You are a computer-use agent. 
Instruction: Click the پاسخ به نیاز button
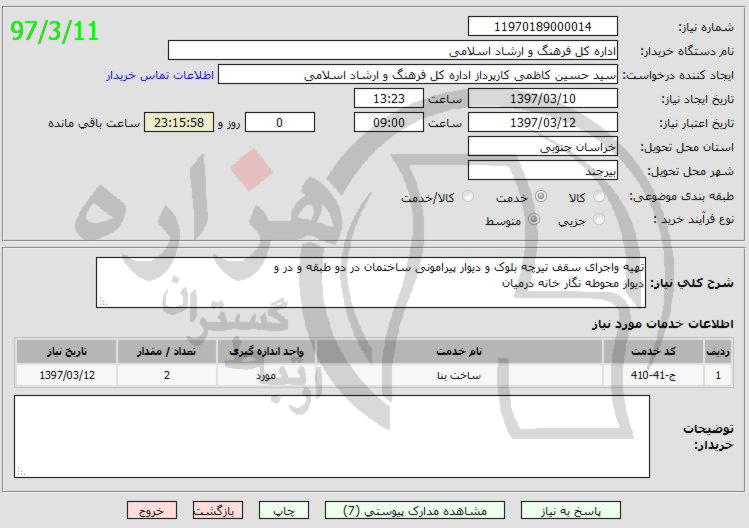coord(570,510)
